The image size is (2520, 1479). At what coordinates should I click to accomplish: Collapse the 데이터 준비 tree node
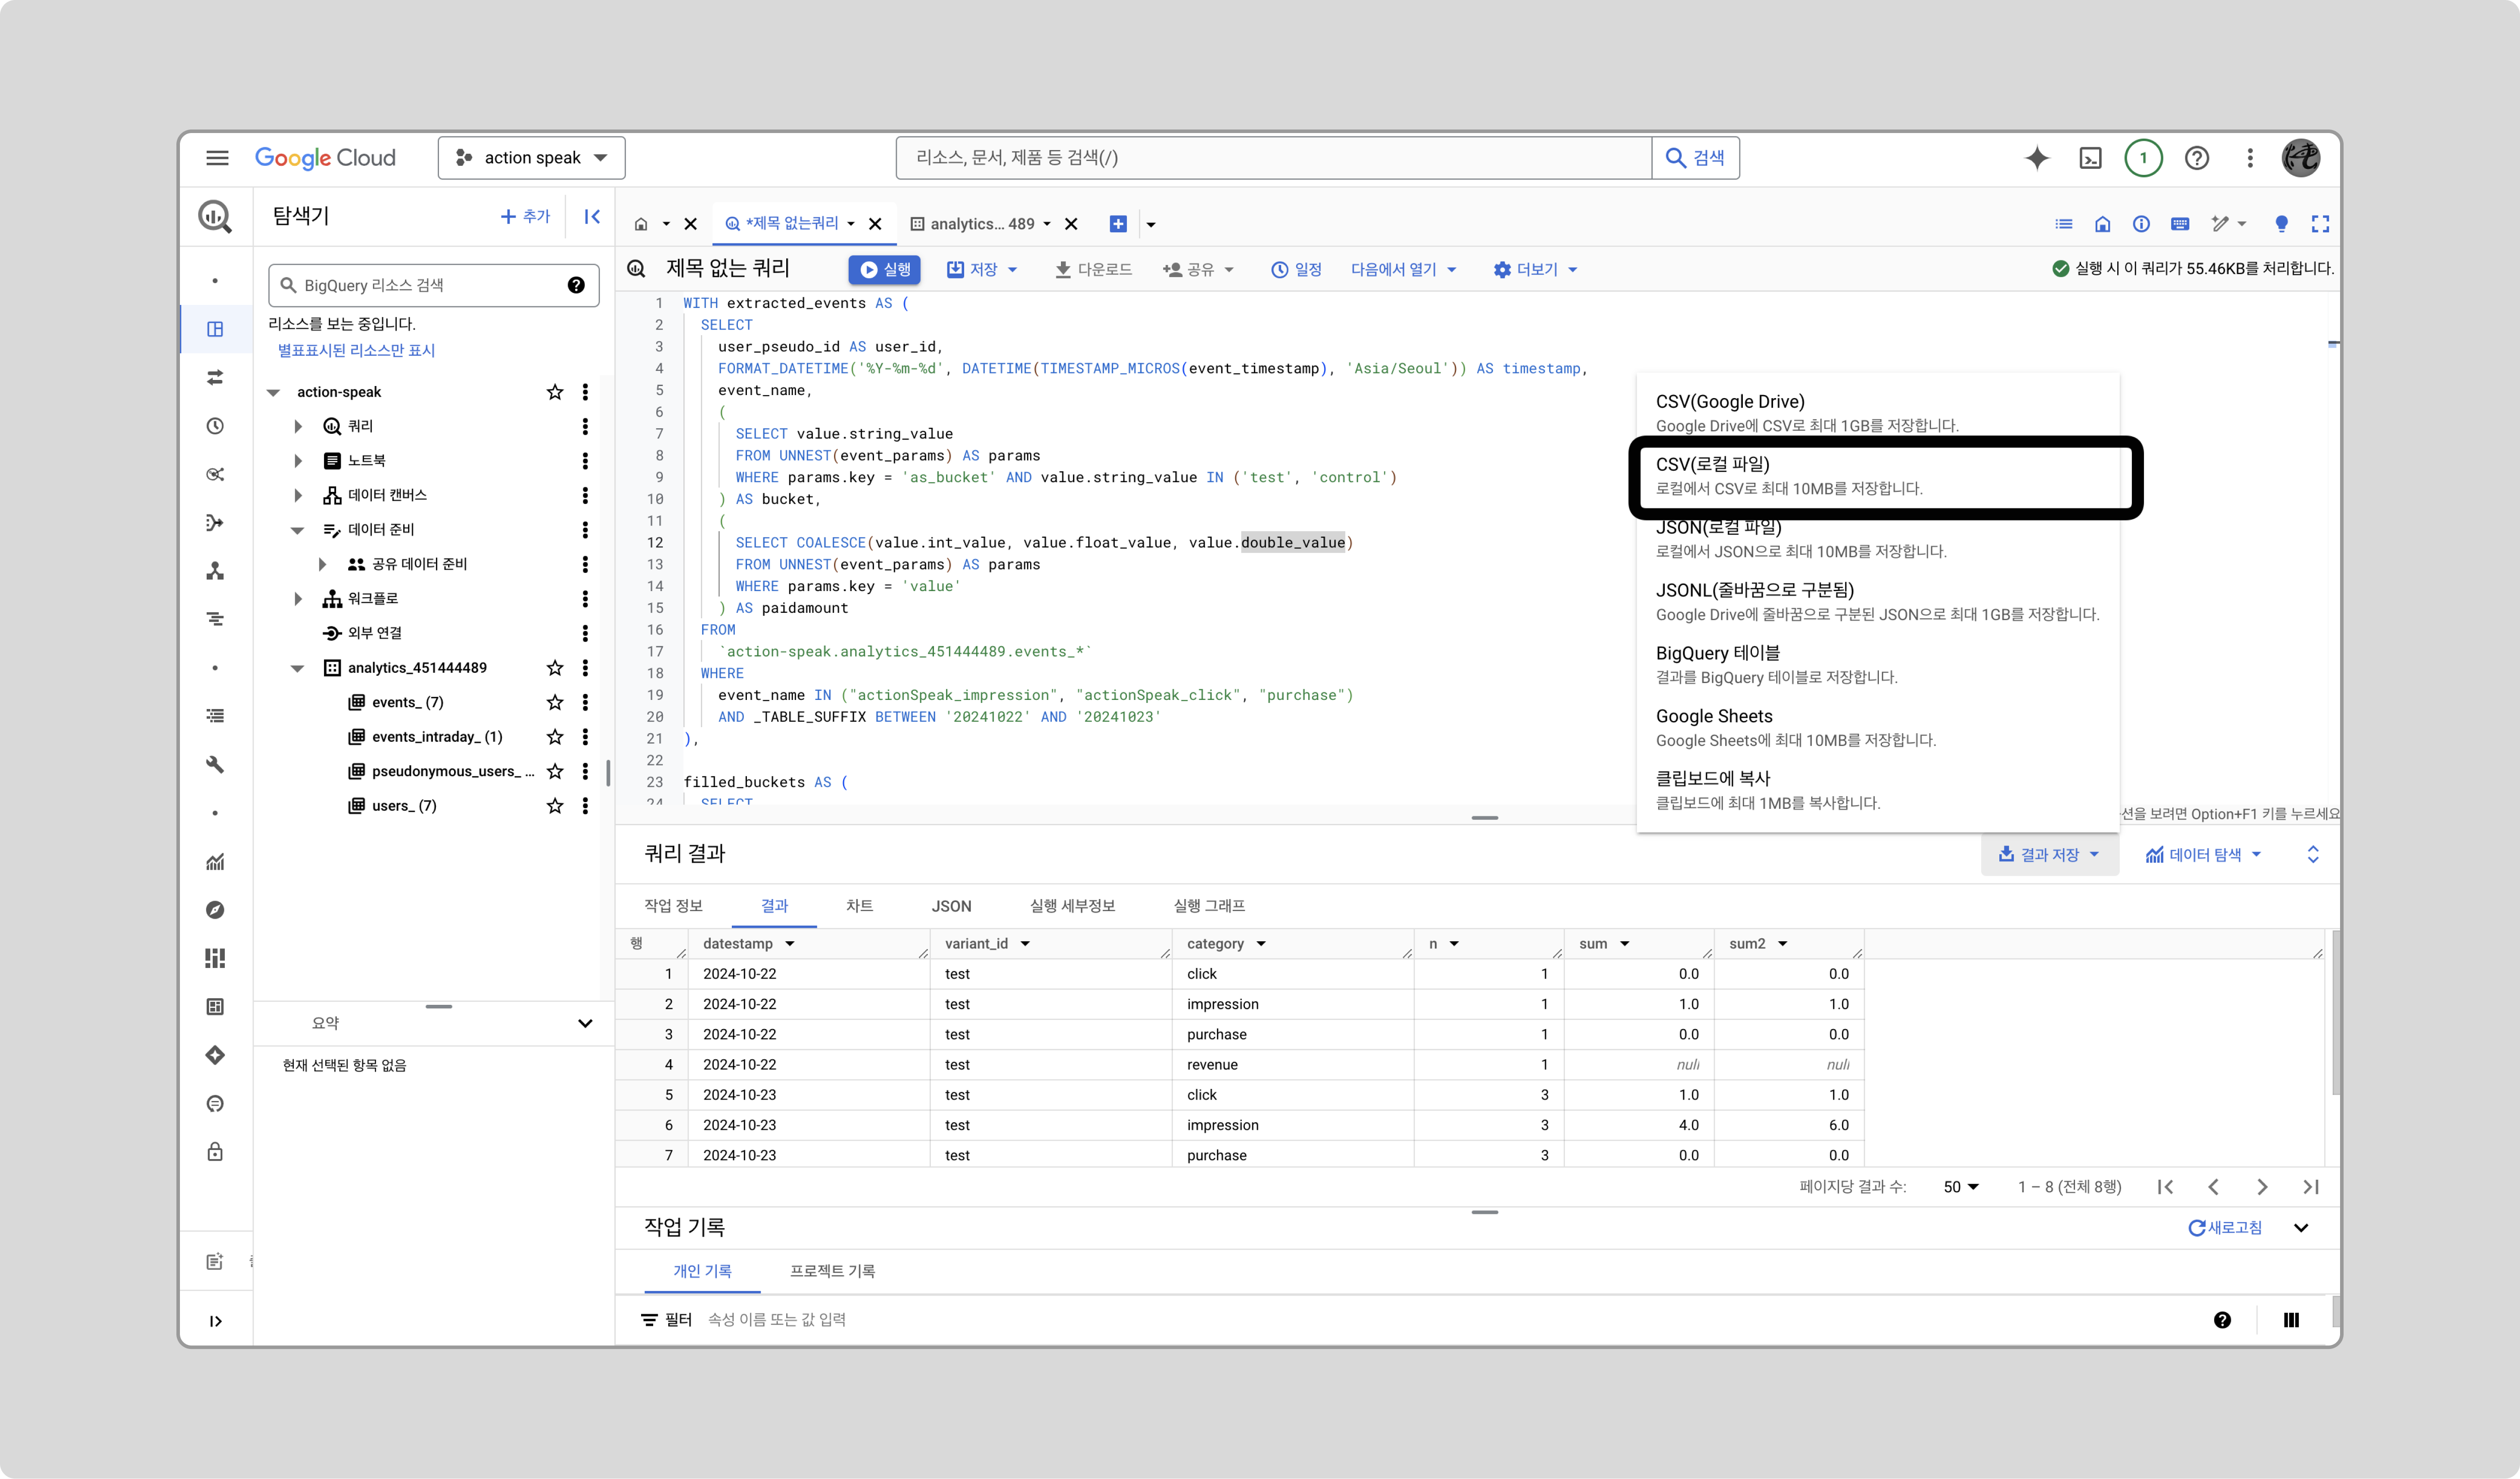[x=297, y=530]
